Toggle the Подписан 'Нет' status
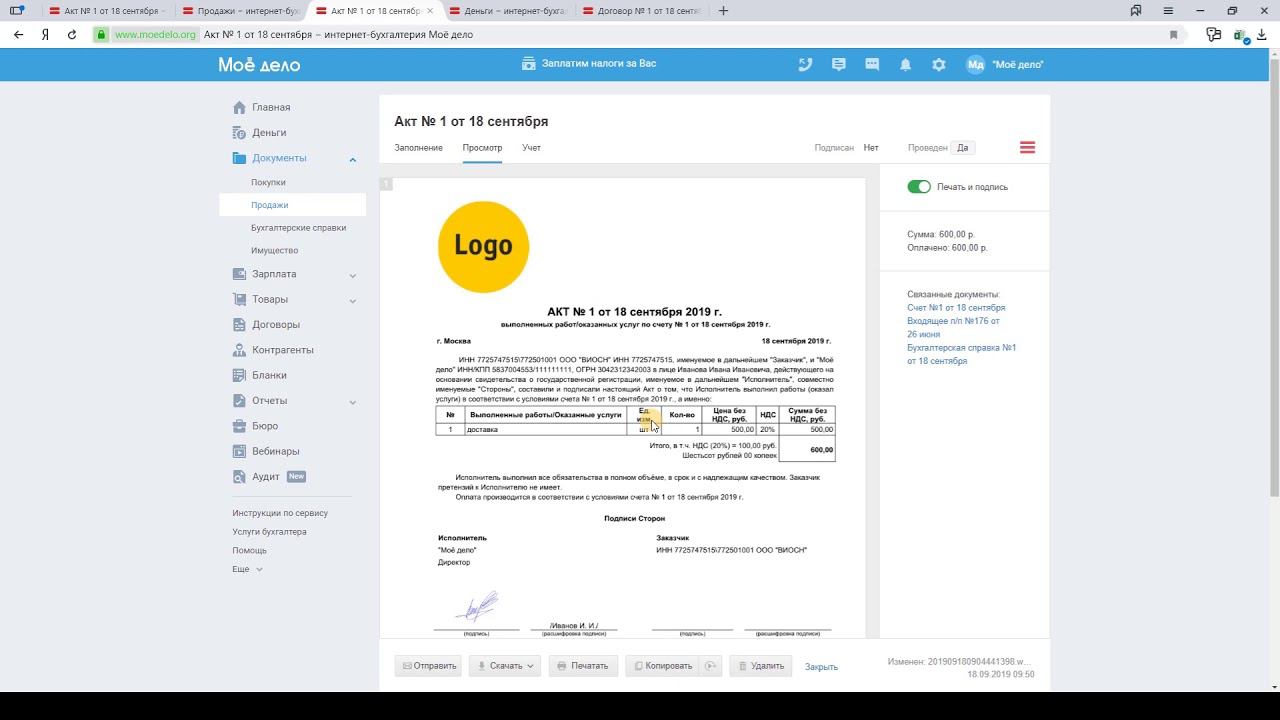 point(871,148)
